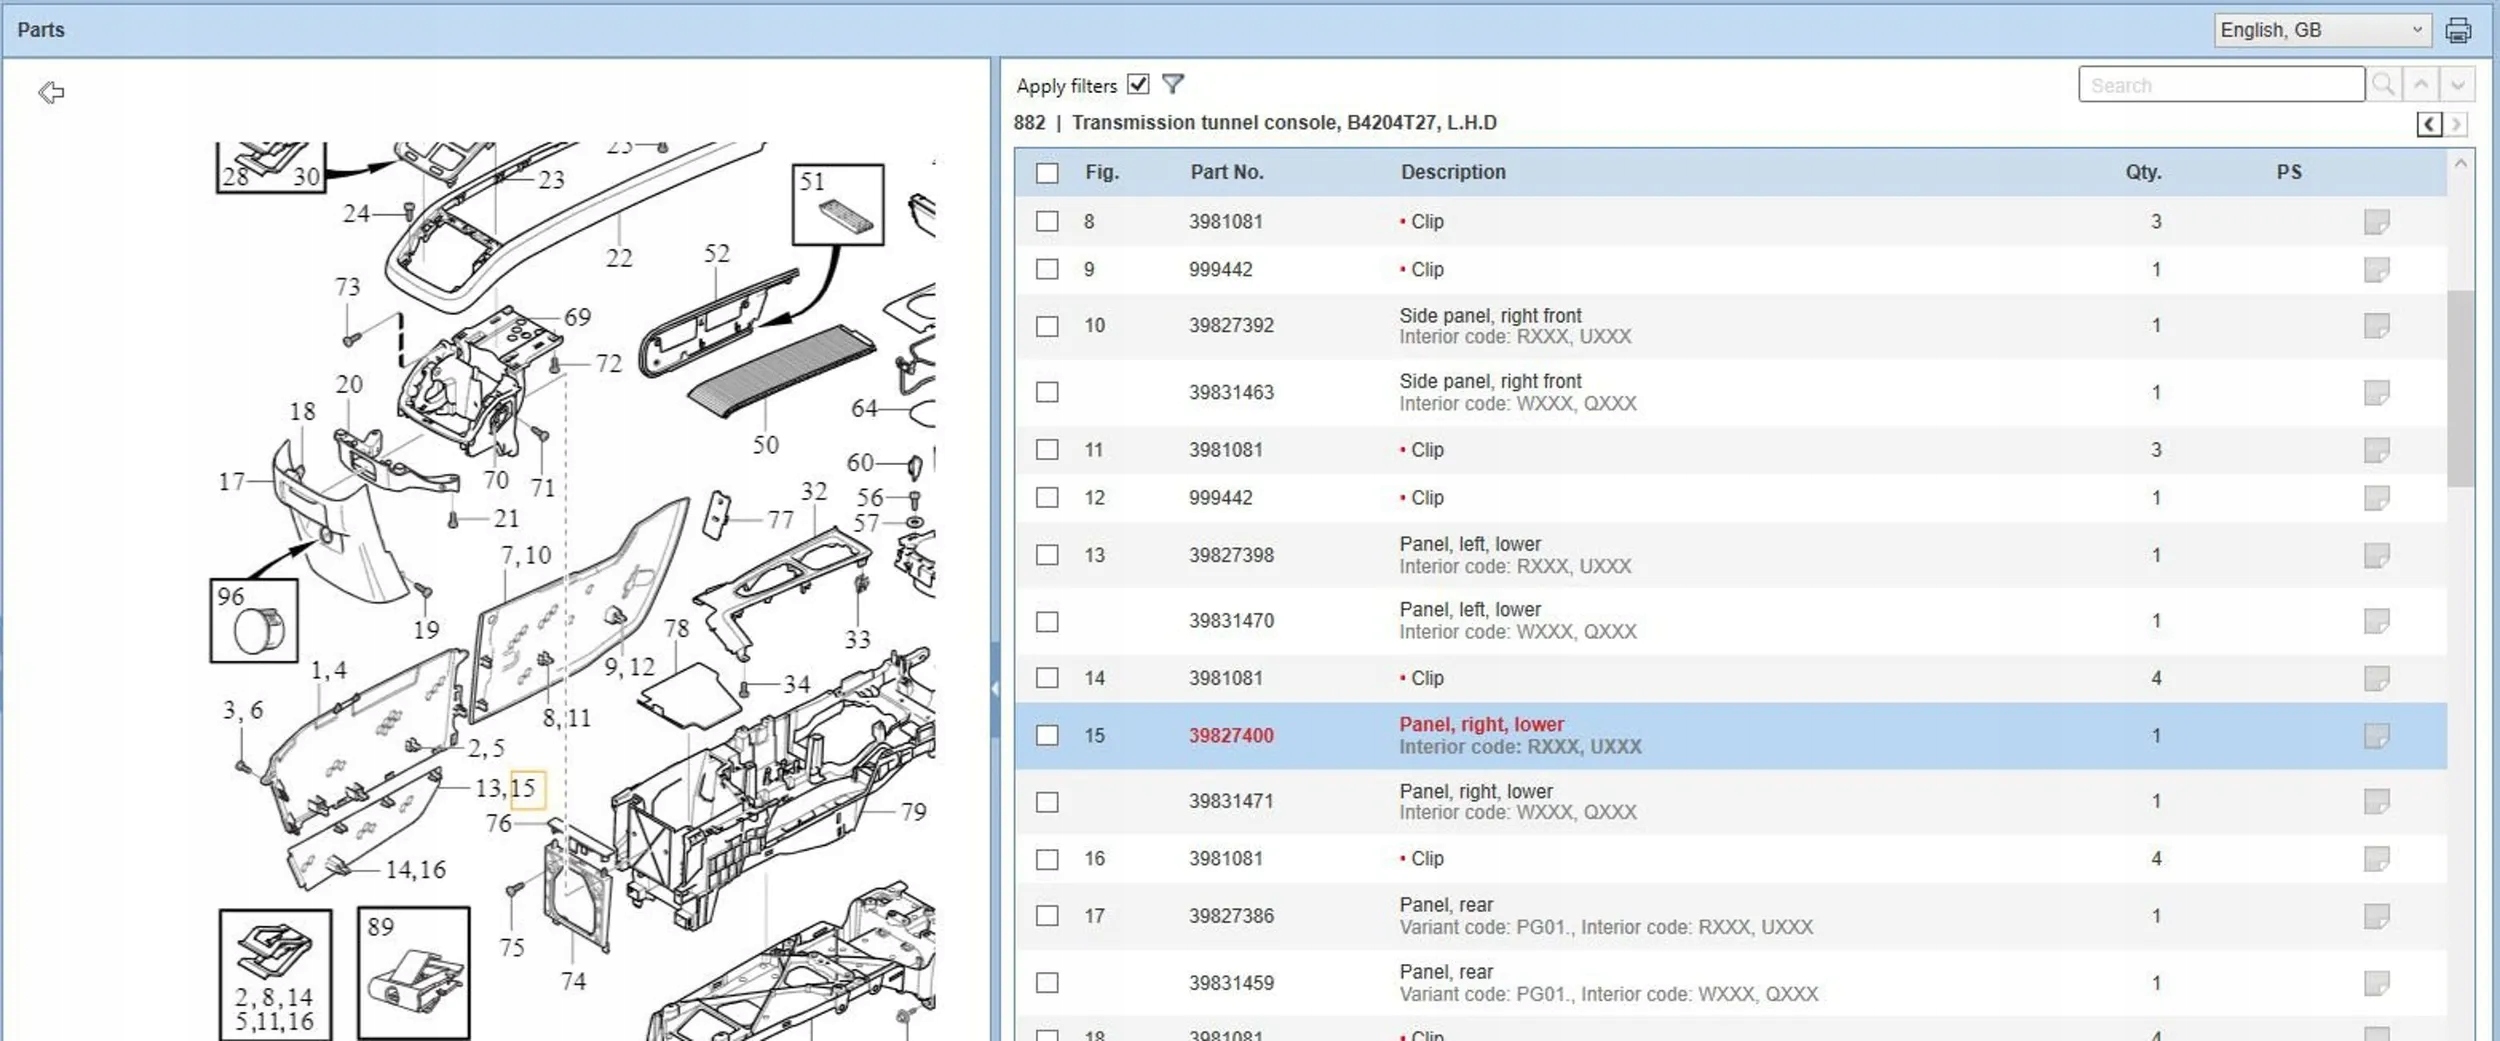Viewport: 2500px width, 1041px height.
Task: Collapse the diagram panel splitter handle
Action: click(995, 689)
